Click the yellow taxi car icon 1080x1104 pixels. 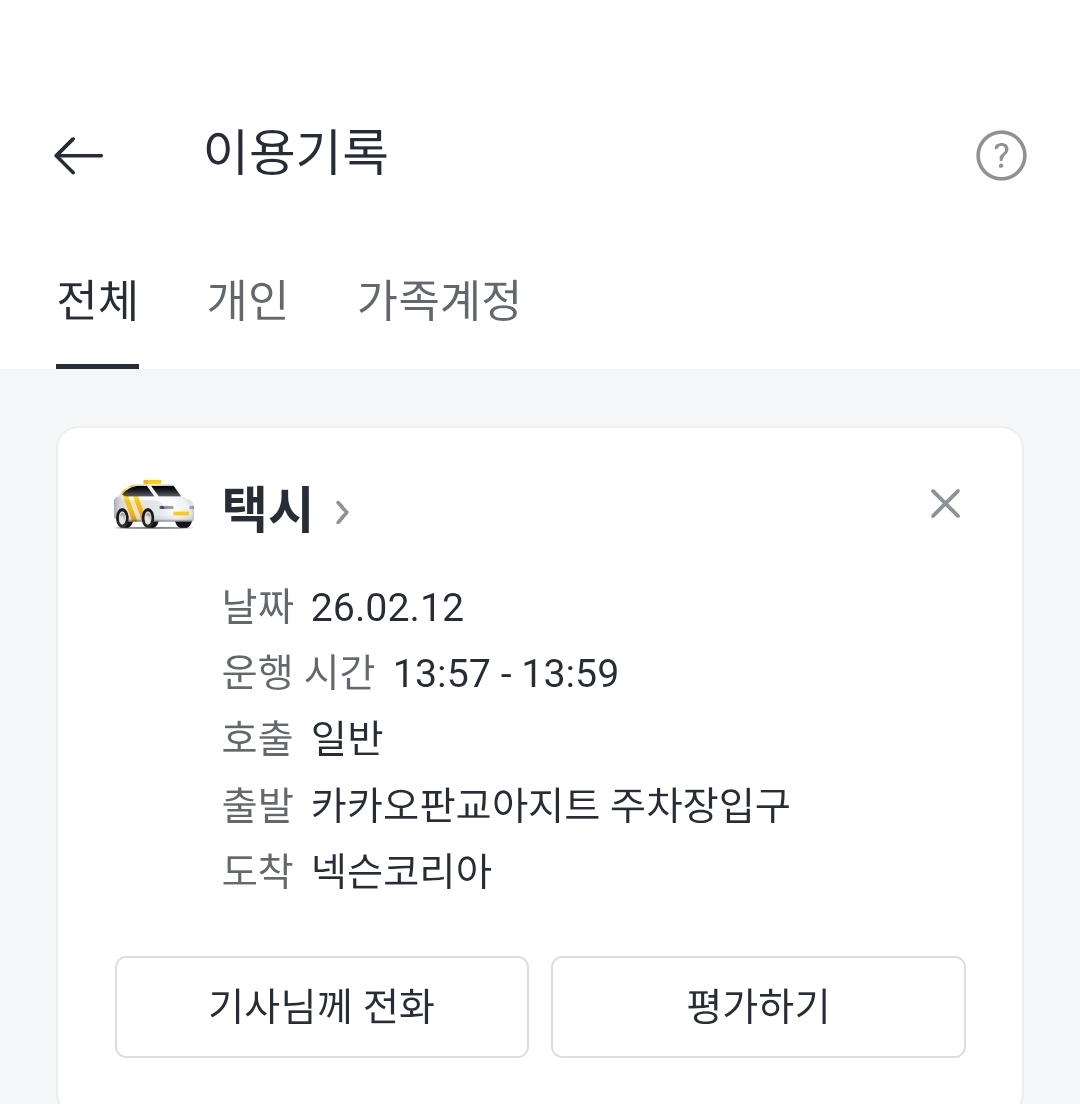(x=154, y=504)
